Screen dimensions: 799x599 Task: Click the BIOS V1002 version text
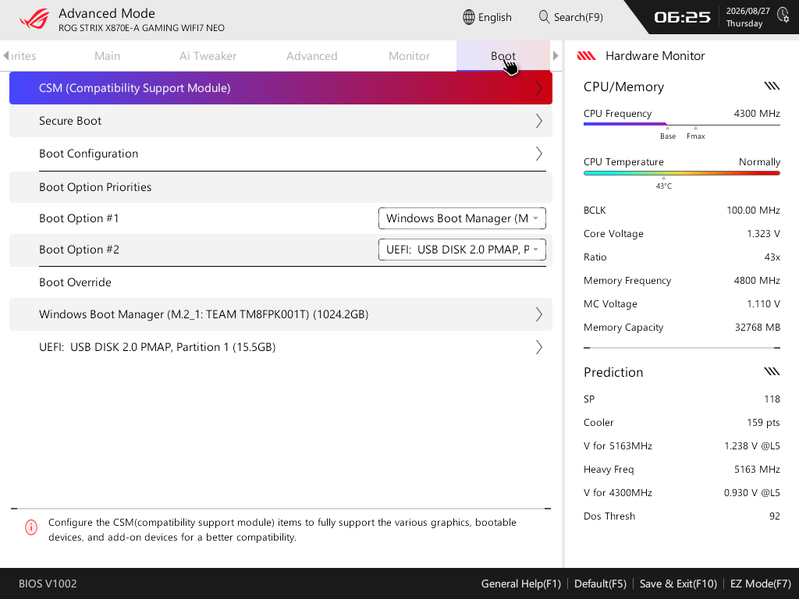tap(48, 584)
